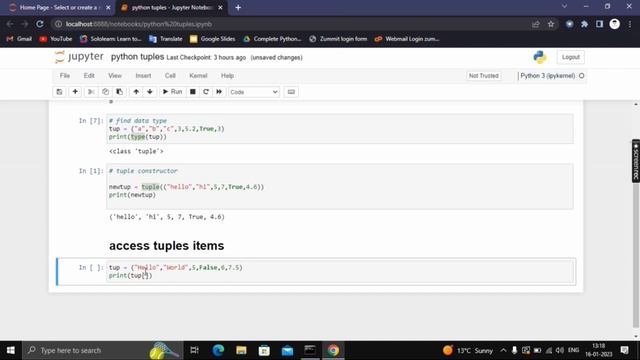640x360 pixels.
Task: Open the Zummit login form bookmark
Action: (338, 39)
